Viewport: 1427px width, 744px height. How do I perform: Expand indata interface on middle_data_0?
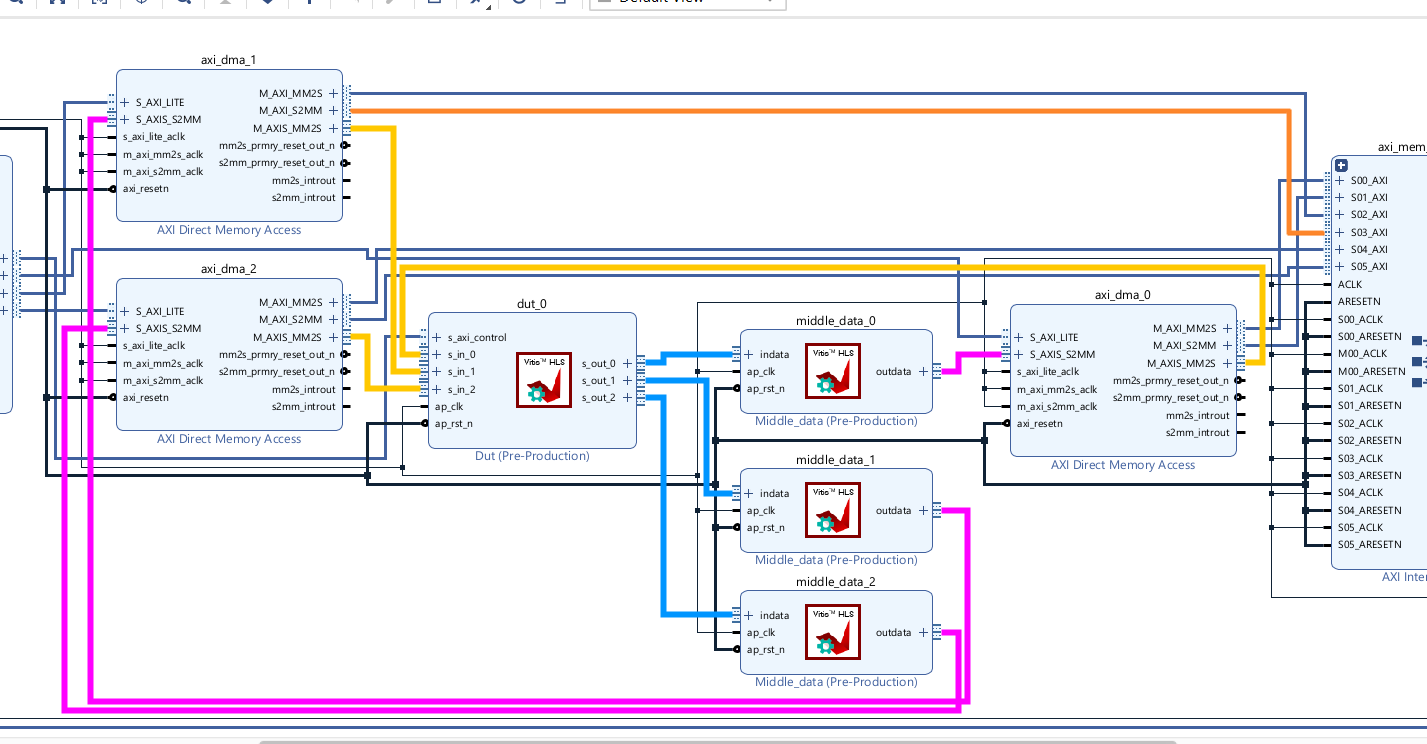pyautogui.click(x=749, y=354)
